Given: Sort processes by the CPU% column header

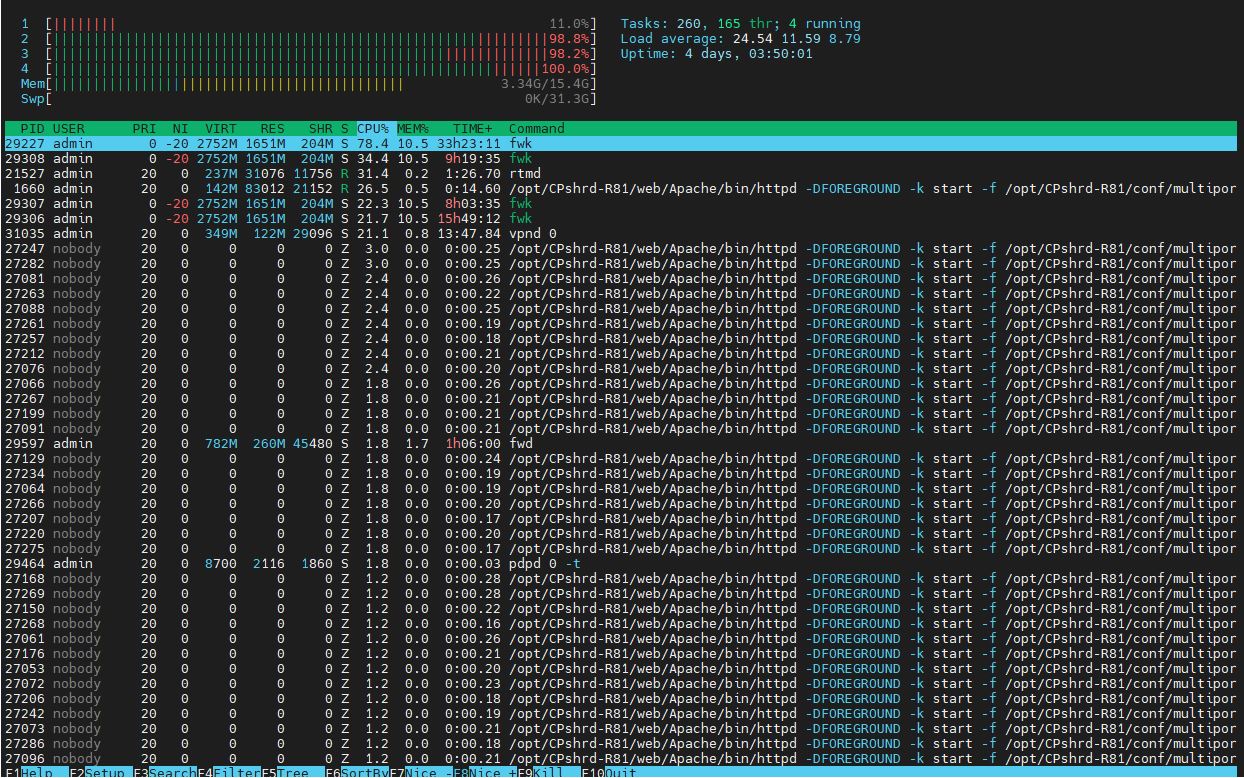Looking at the screenshot, I should tap(373, 128).
